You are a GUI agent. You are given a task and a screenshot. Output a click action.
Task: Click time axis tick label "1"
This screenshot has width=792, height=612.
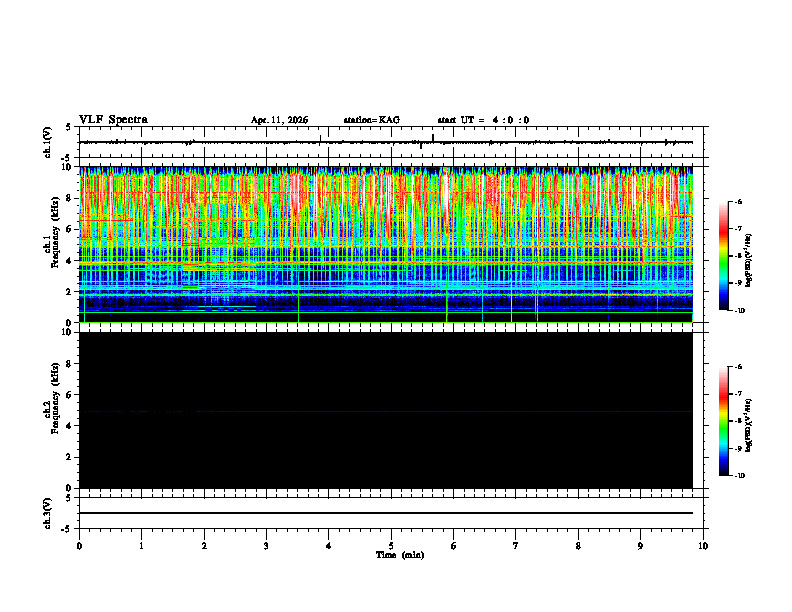point(141,546)
